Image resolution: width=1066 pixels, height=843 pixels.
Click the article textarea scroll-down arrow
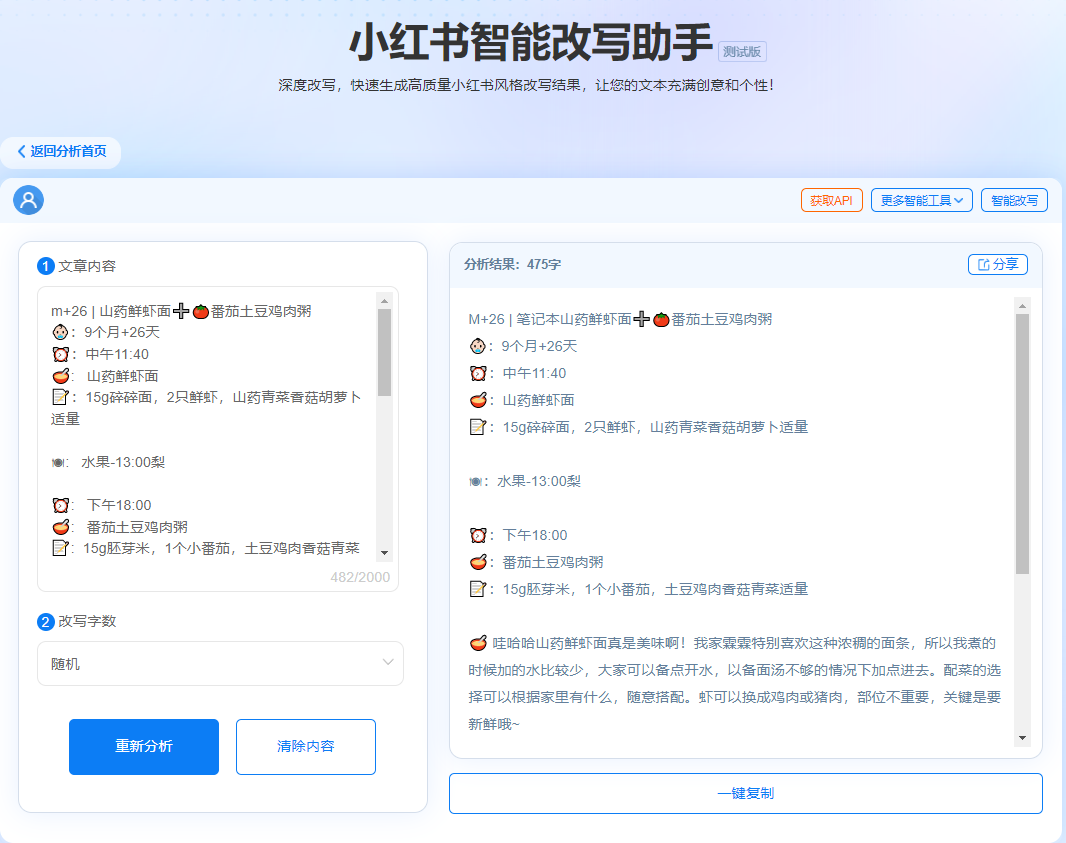384,553
